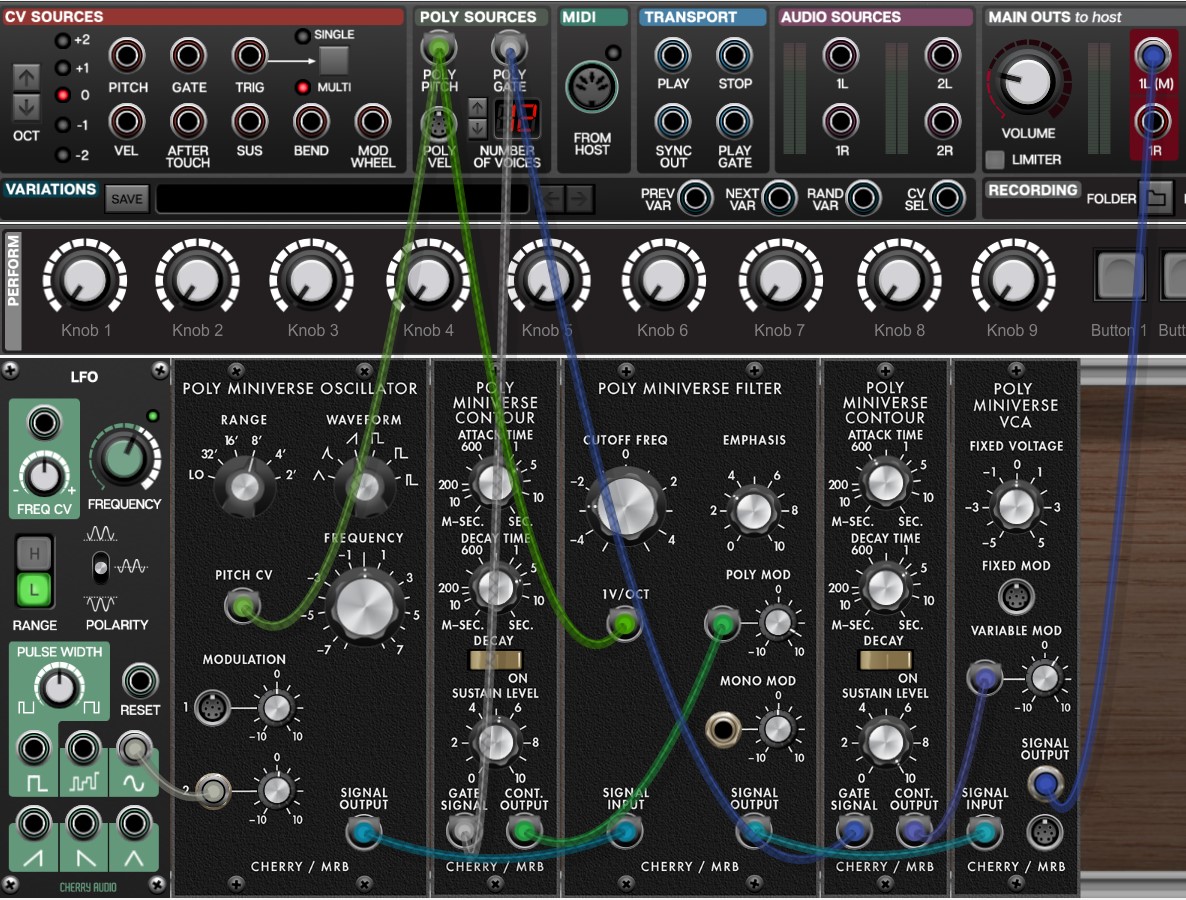Click the MOD WHEEL jack
Viewport: 1186px width, 900px height.
372,121
